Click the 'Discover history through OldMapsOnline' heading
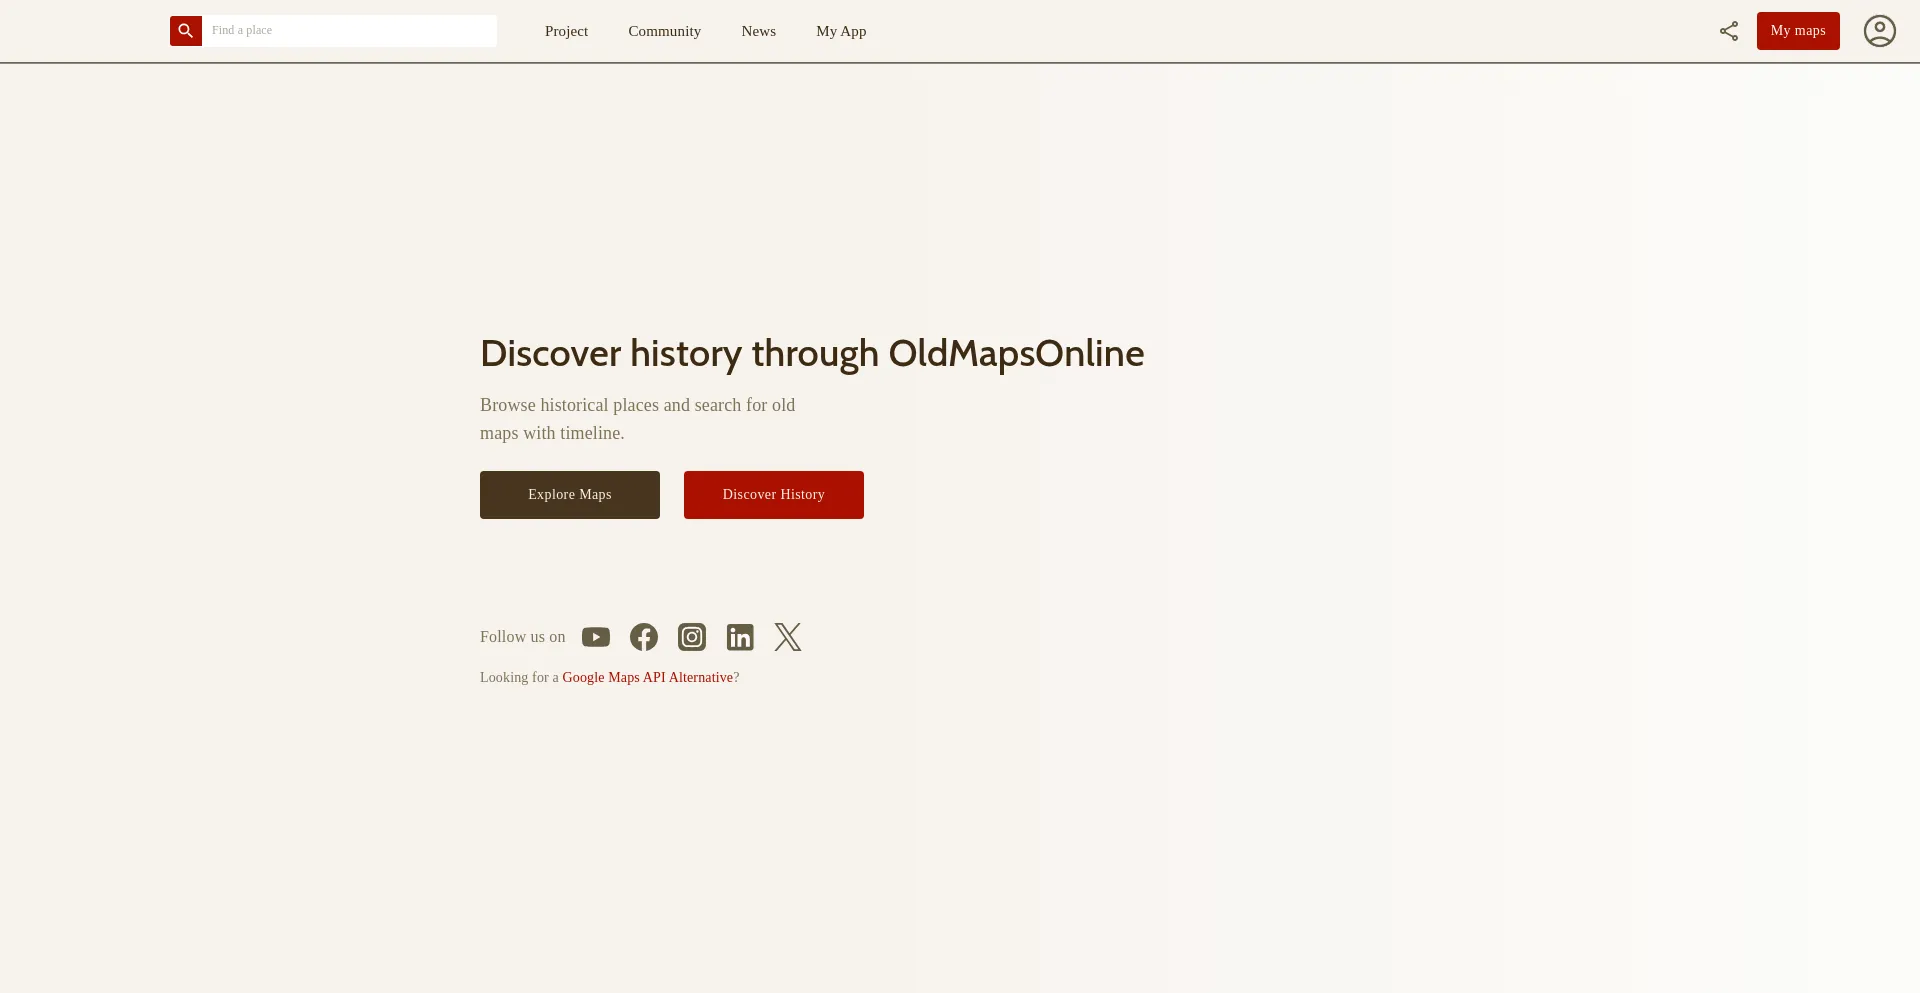This screenshot has width=1920, height=993. pos(812,353)
